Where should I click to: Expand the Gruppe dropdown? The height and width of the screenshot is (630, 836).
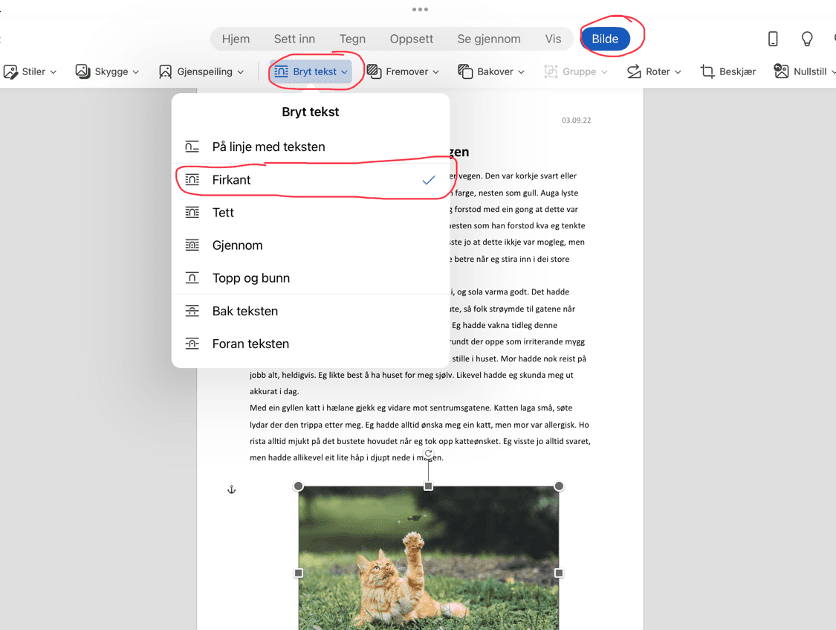575,71
